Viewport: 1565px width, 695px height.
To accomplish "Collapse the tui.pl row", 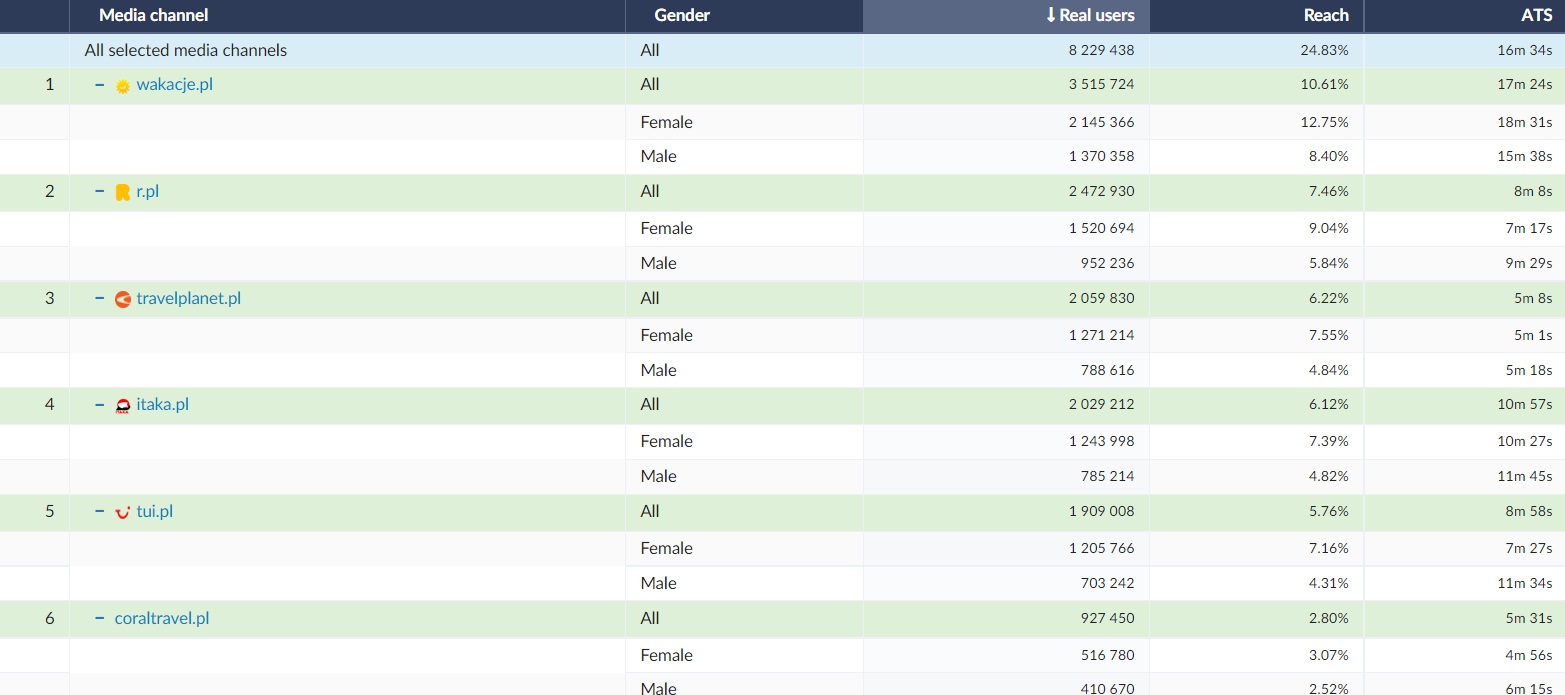I will [x=100, y=511].
